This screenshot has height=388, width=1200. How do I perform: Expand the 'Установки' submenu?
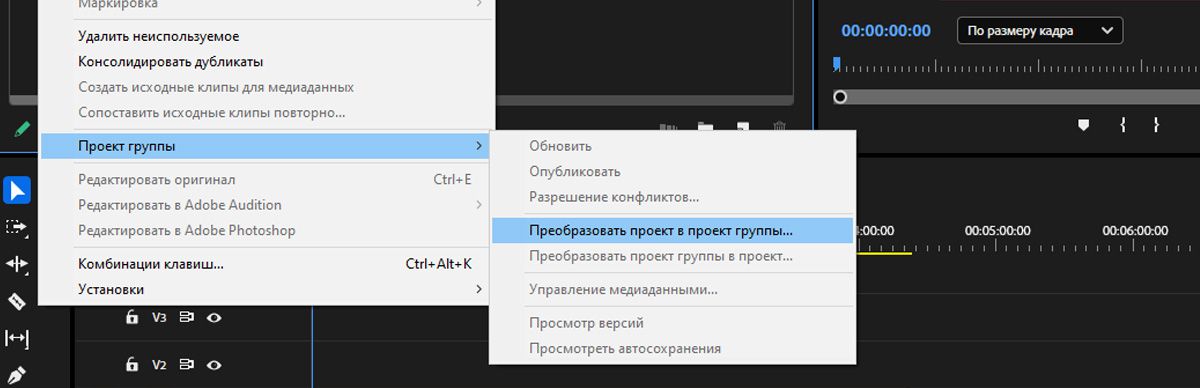pos(264,289)
